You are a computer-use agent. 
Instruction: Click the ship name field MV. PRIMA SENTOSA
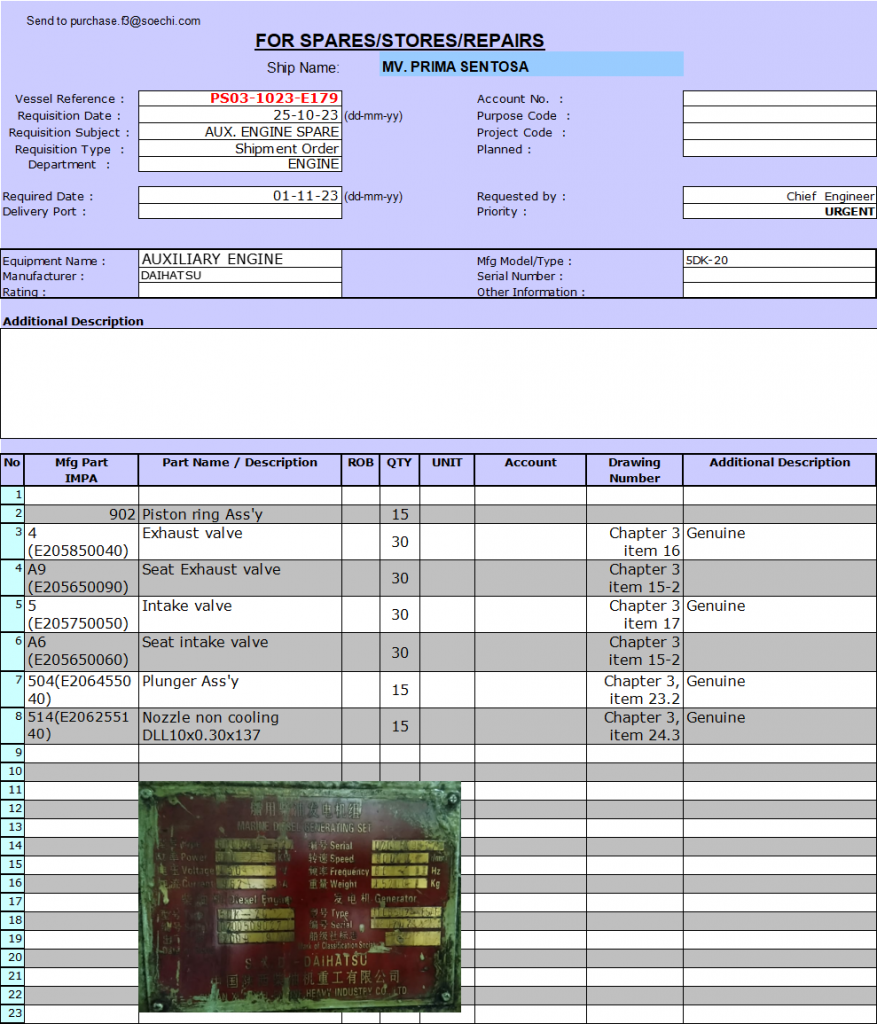pyautogui.click(x=531, y=67)
